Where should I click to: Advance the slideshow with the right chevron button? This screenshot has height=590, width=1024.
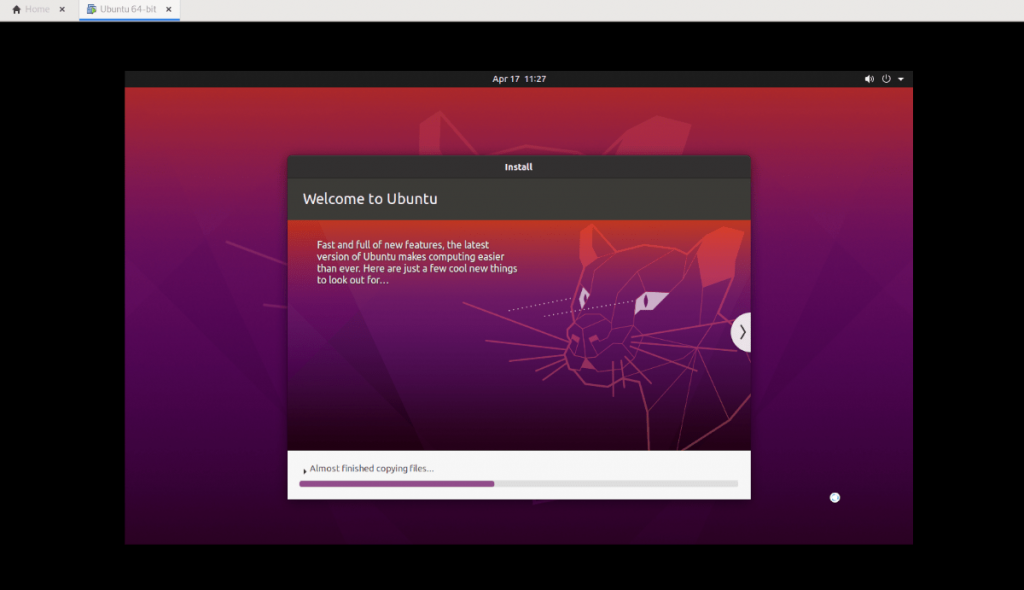(742, 331)
